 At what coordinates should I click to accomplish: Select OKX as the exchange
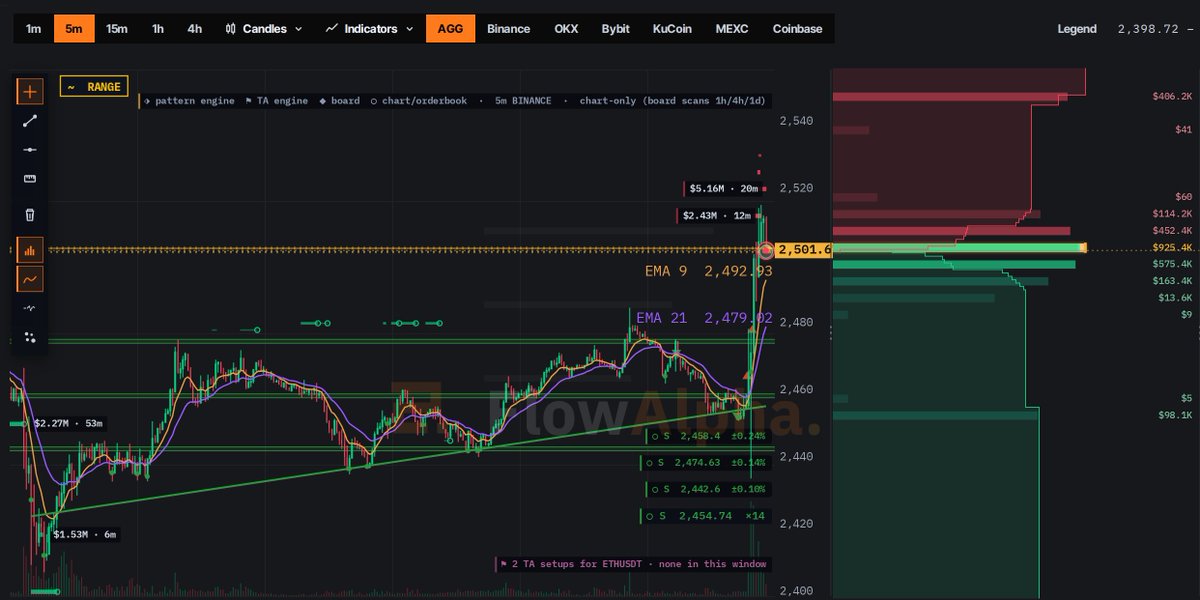(566, 29)
